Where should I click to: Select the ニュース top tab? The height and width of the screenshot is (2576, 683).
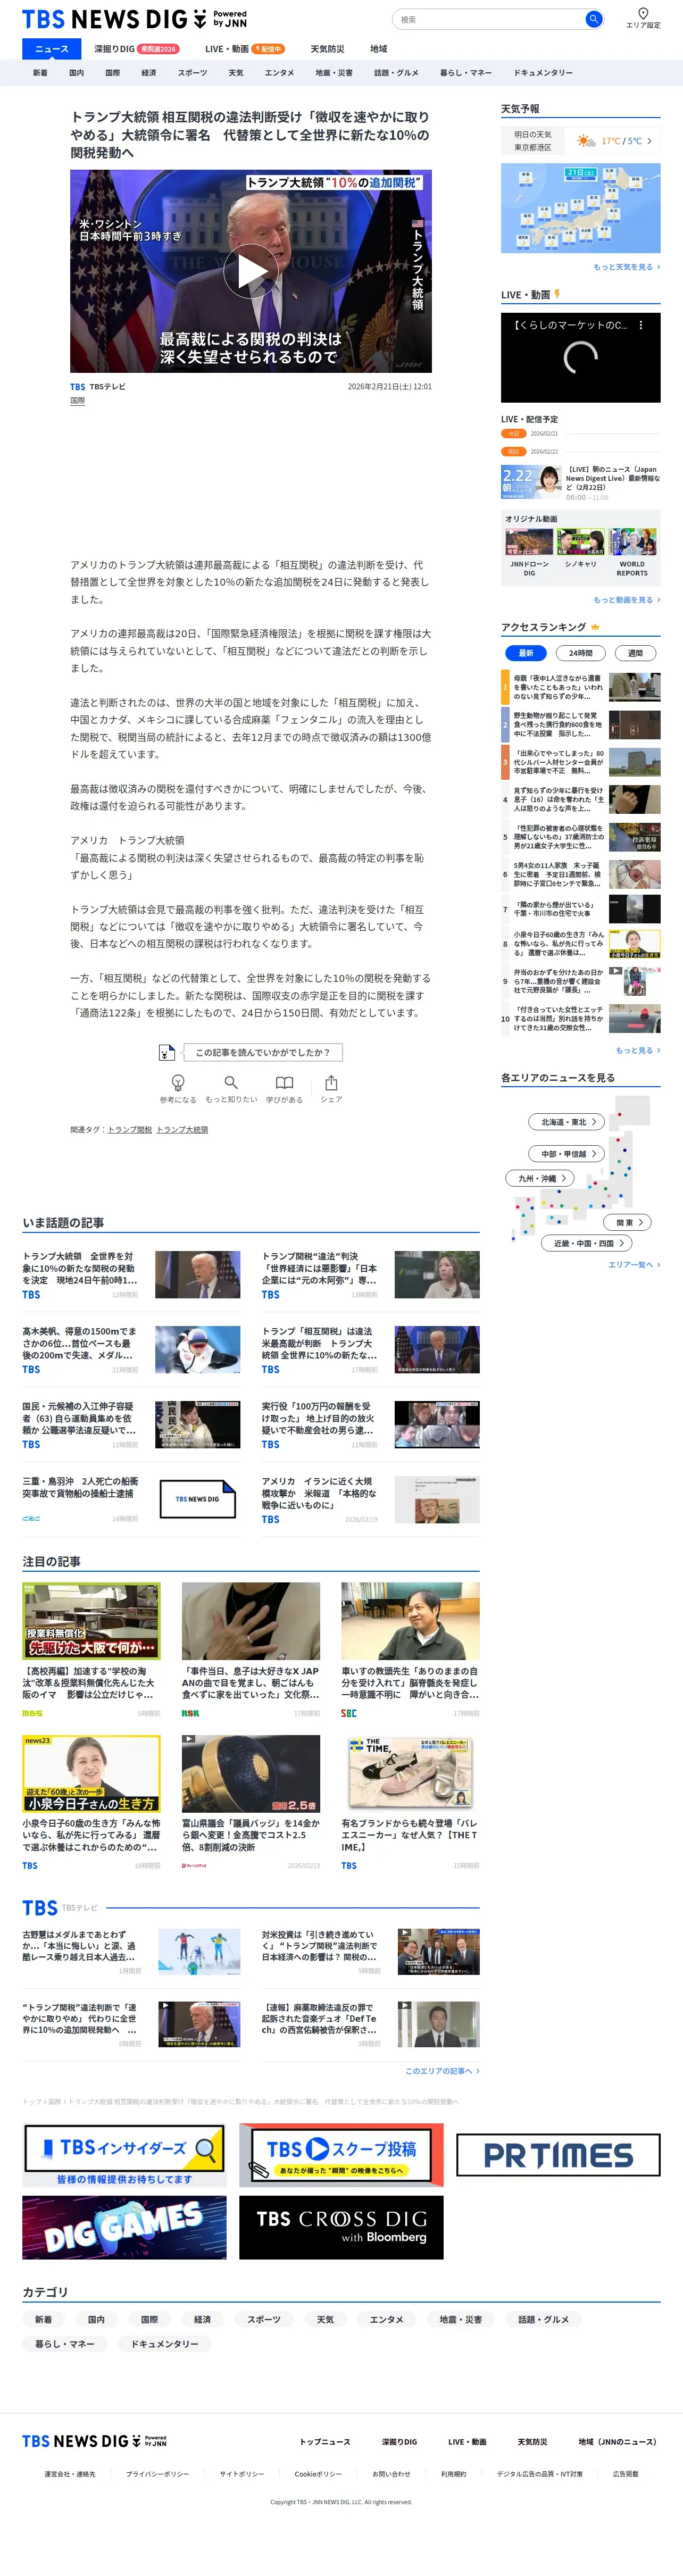52,49
